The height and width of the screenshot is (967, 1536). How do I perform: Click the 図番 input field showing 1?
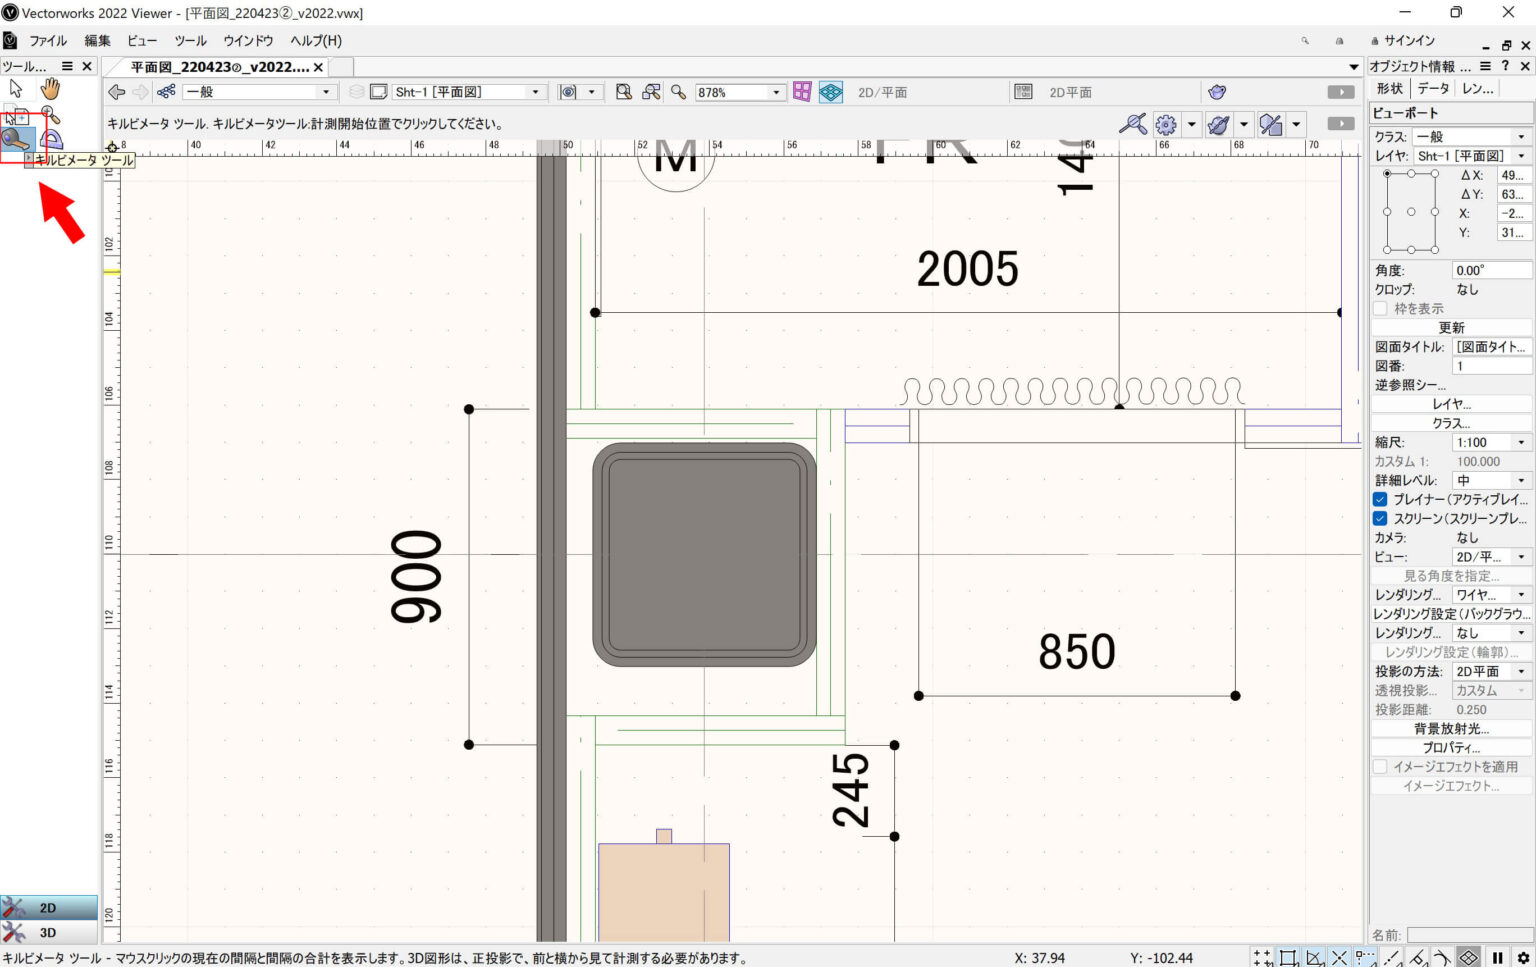[x=1490, y=365]
